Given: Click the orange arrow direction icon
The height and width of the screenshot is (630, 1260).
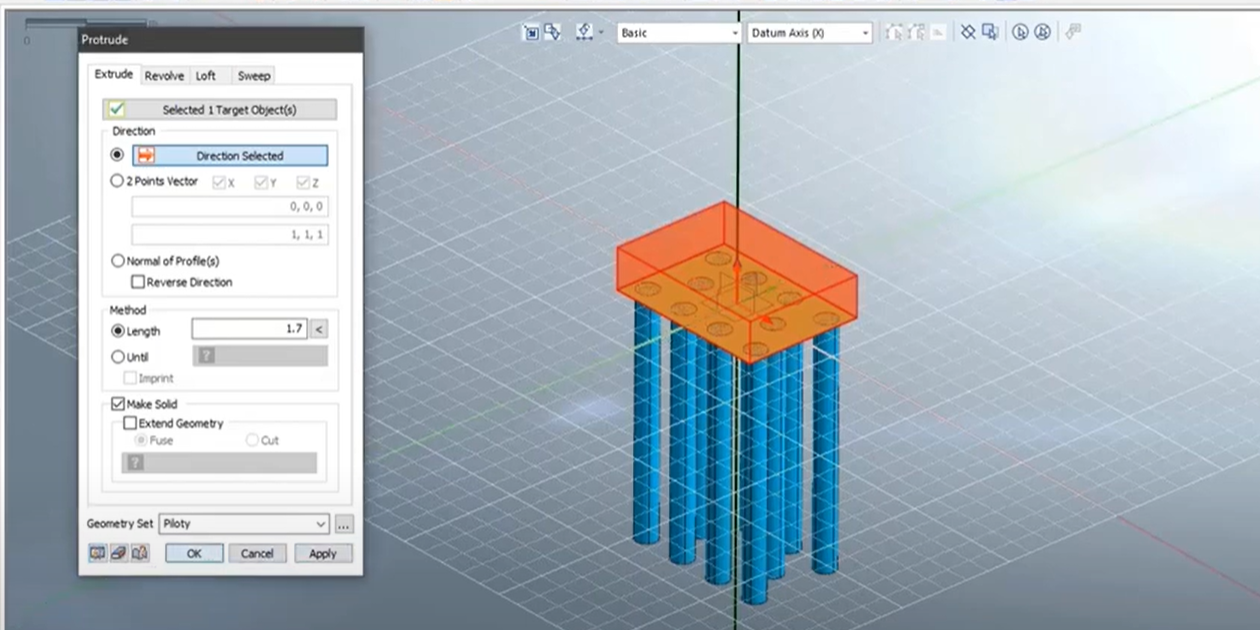Looking at the screenshot, I should pos(146,156).
